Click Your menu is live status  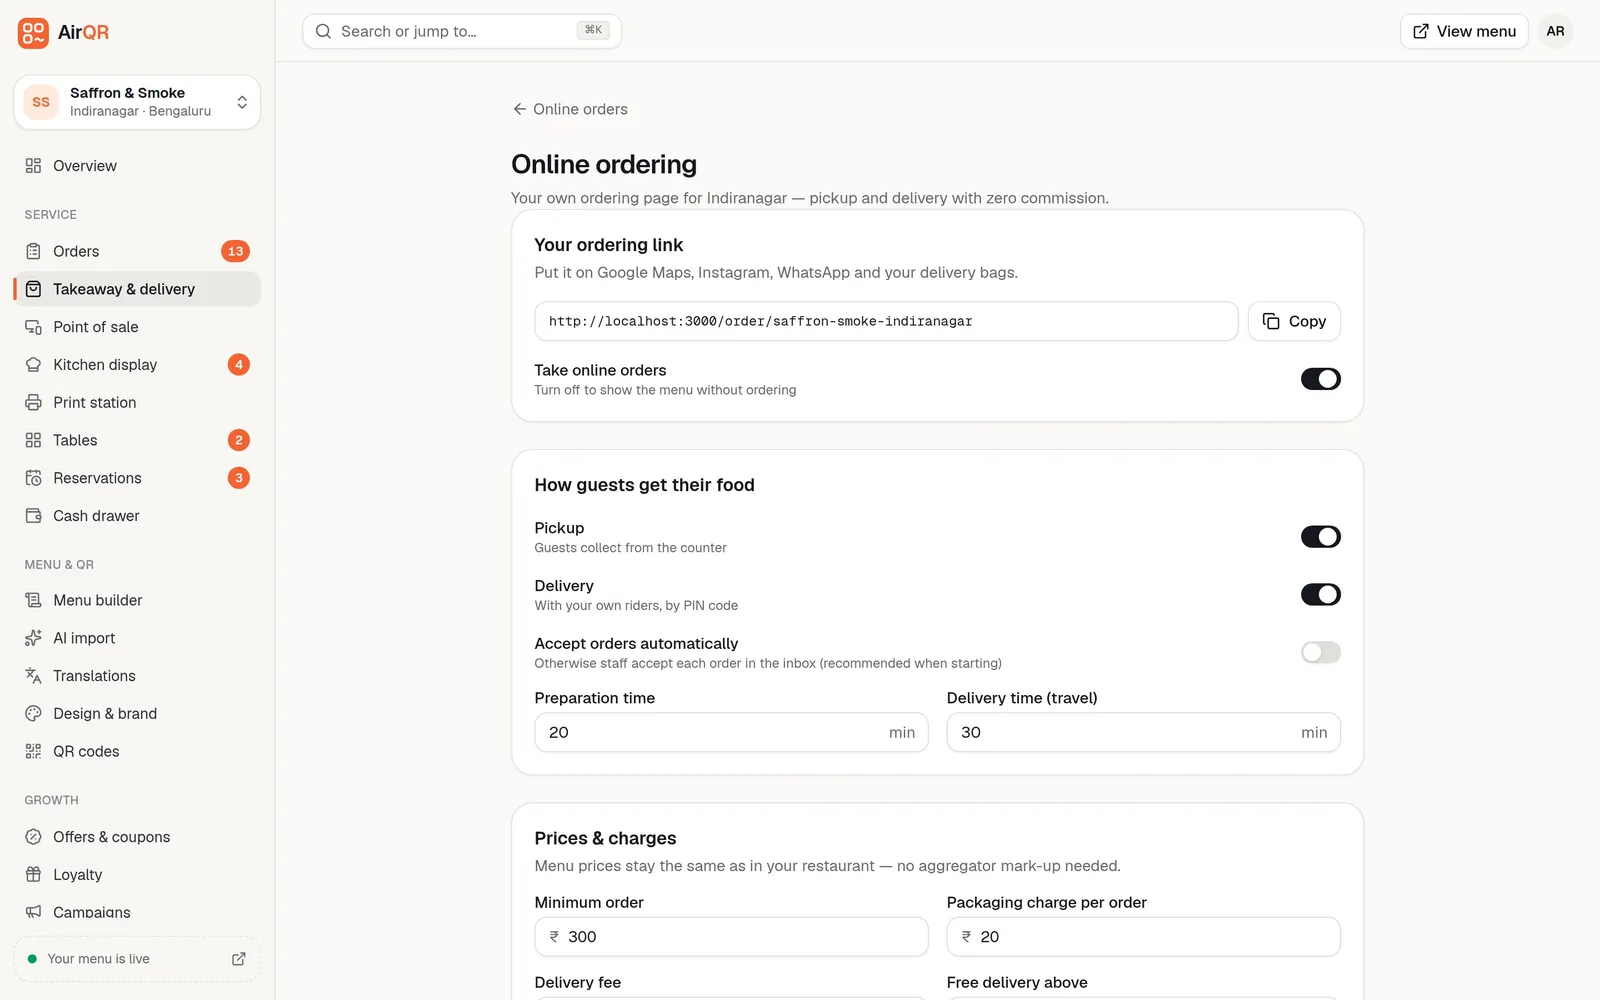[137, 959]
